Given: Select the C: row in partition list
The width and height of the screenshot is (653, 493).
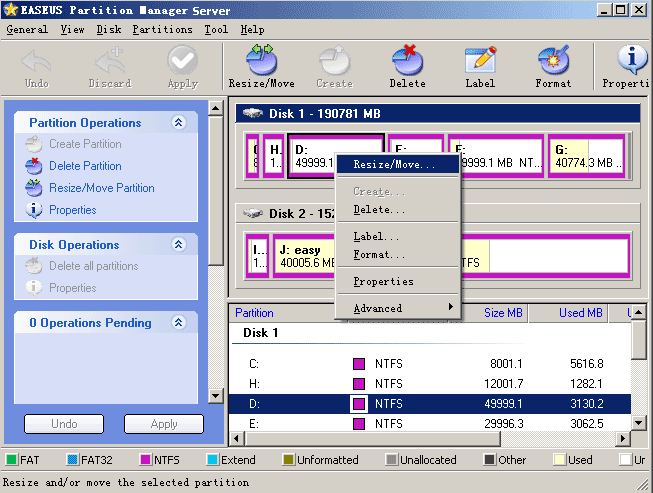Looking at the screenshot, I should pos(430,364).
